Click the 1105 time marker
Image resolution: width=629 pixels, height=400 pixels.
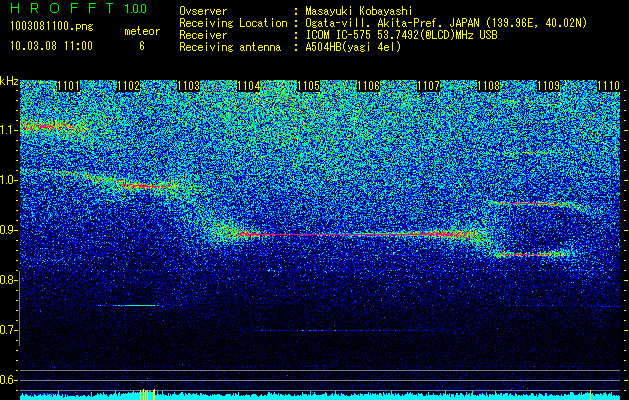tap(308, 86)
